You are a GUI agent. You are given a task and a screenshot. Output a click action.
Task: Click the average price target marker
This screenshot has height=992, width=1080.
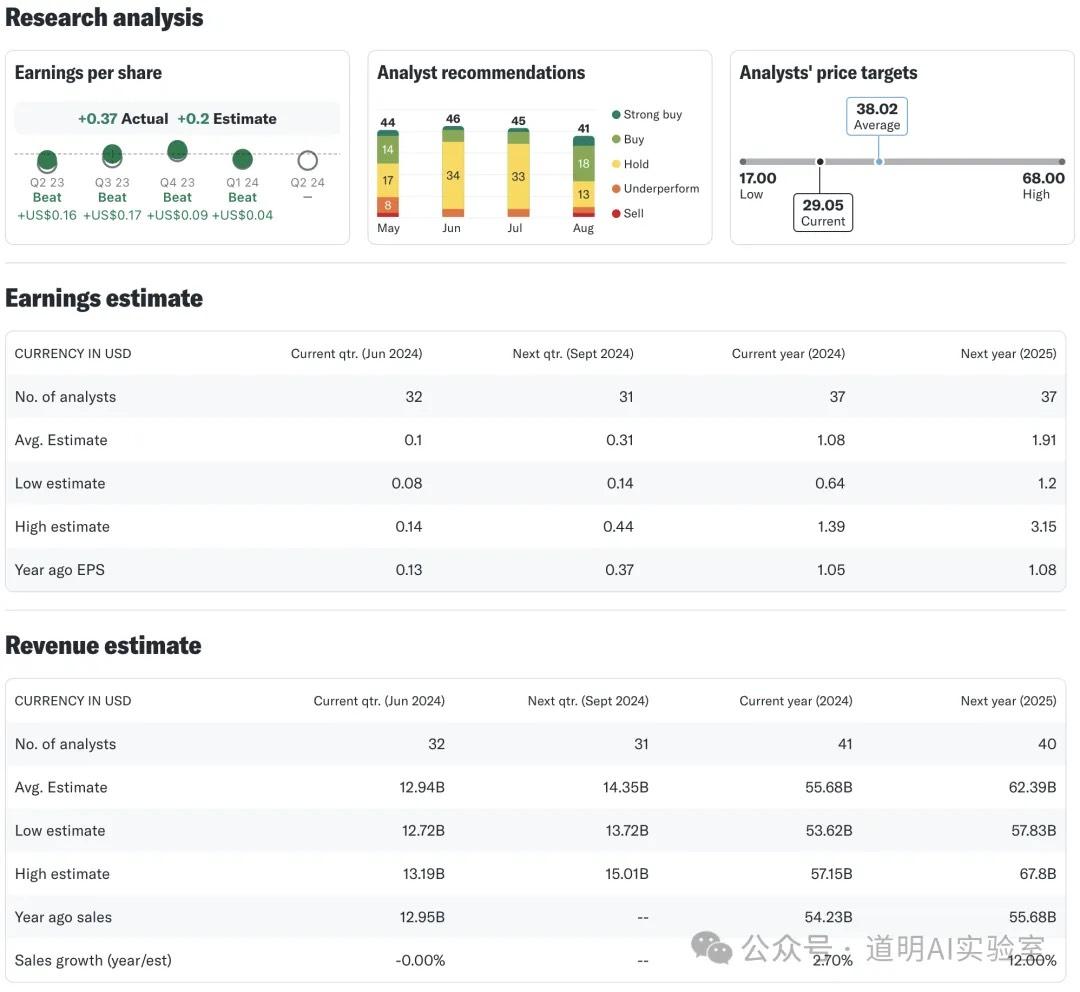878,162
